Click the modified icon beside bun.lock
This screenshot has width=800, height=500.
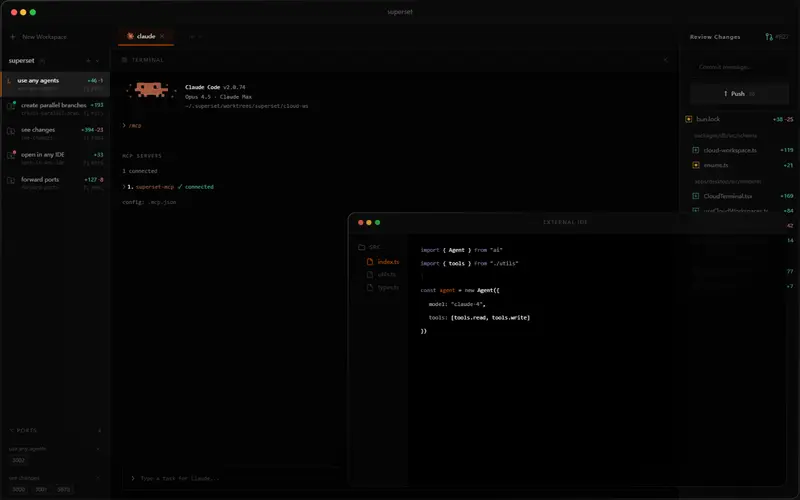coord(688,119)
